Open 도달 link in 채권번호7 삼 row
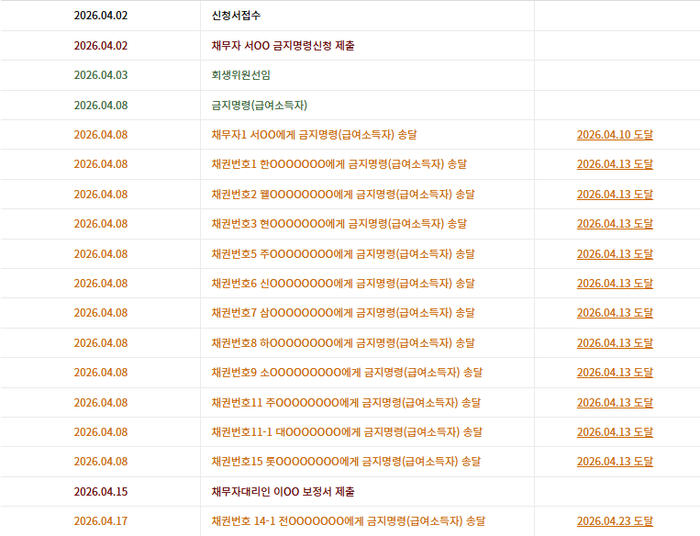This screenshot has width=700, height=536. click(615, 313)
